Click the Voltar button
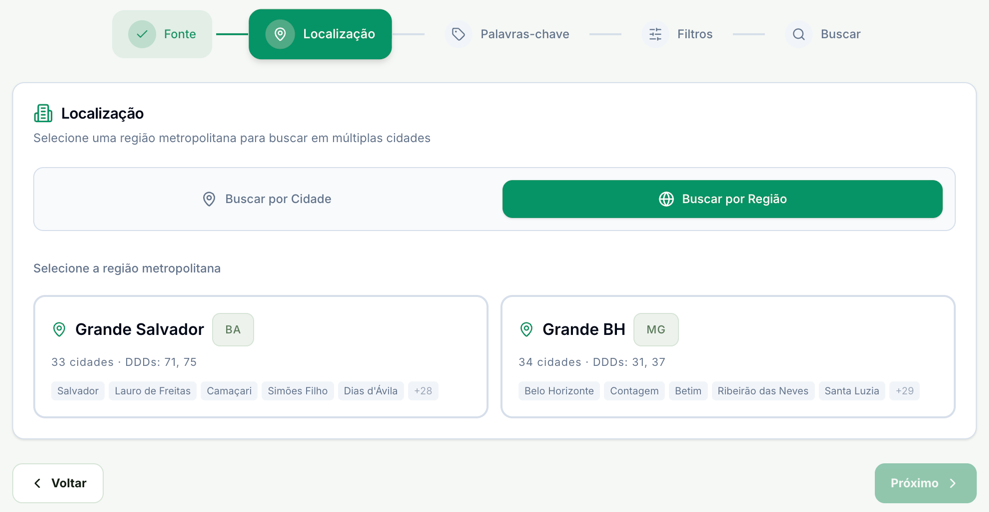989x512 pixels. click(58, 483)
